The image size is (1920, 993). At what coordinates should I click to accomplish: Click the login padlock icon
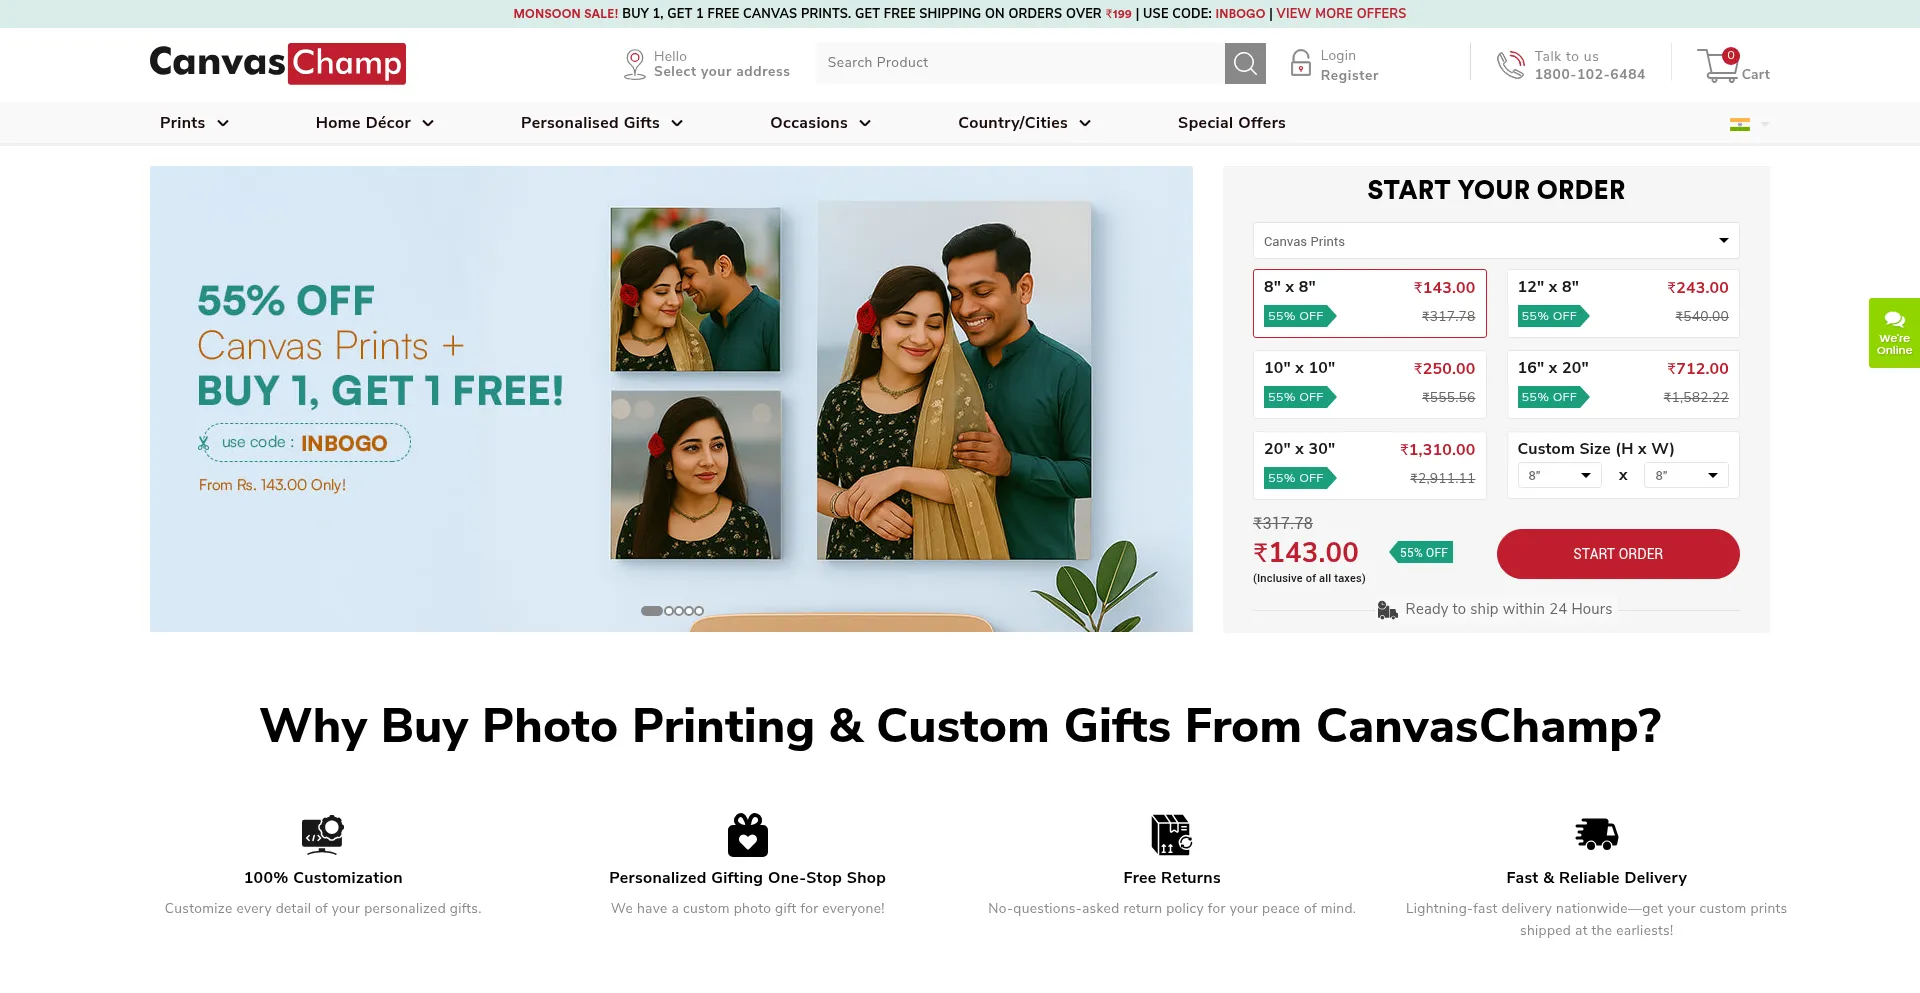click(1300, 64)
